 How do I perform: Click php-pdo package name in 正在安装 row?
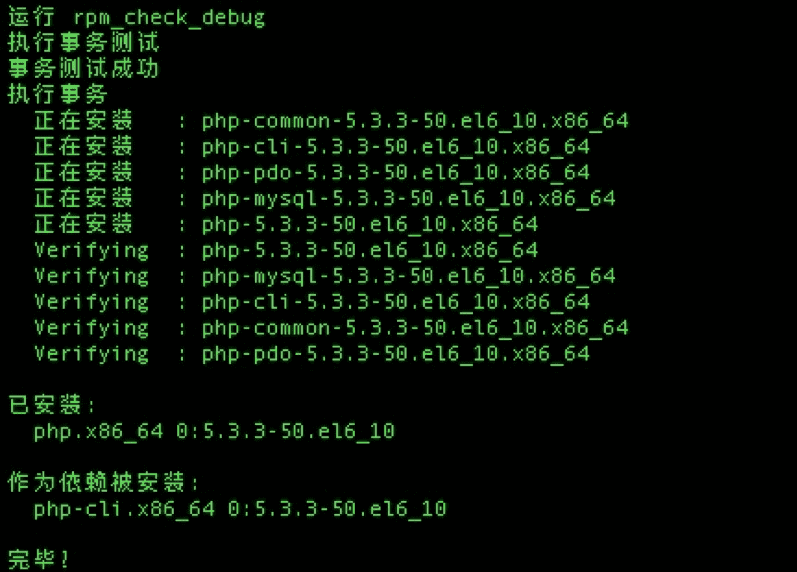pyautogui.click(x=395, y=173)
